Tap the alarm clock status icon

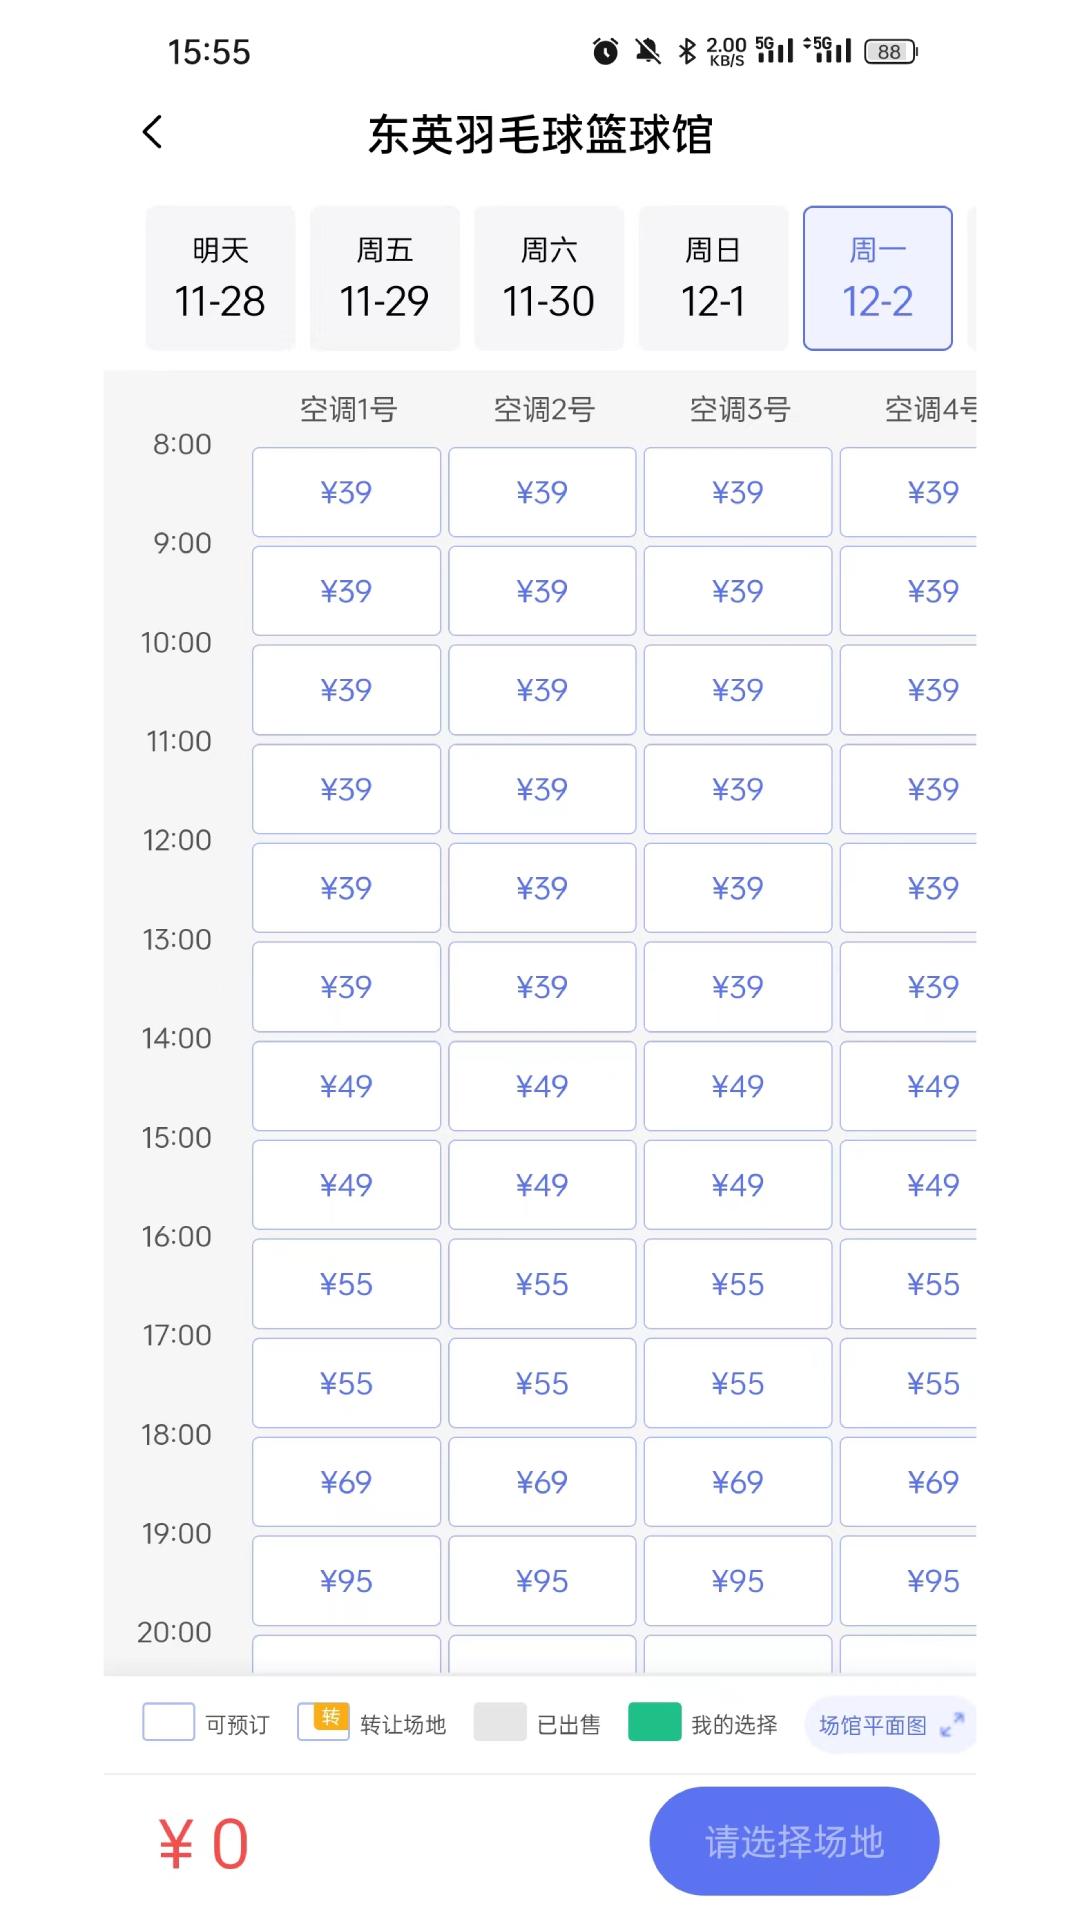click(605, 51)
